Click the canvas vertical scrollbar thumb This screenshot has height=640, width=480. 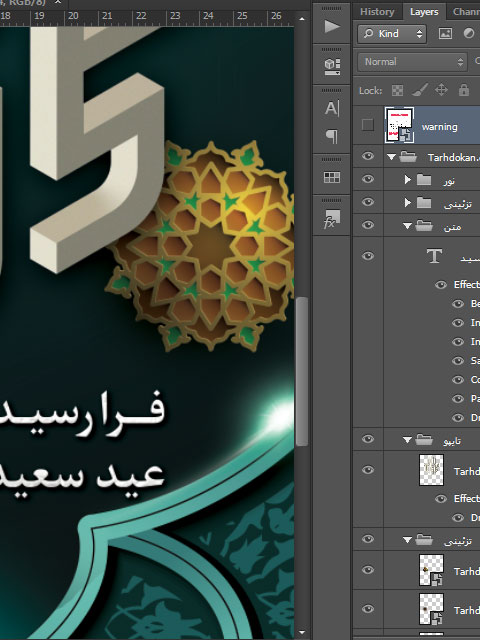tap(302, 371)
